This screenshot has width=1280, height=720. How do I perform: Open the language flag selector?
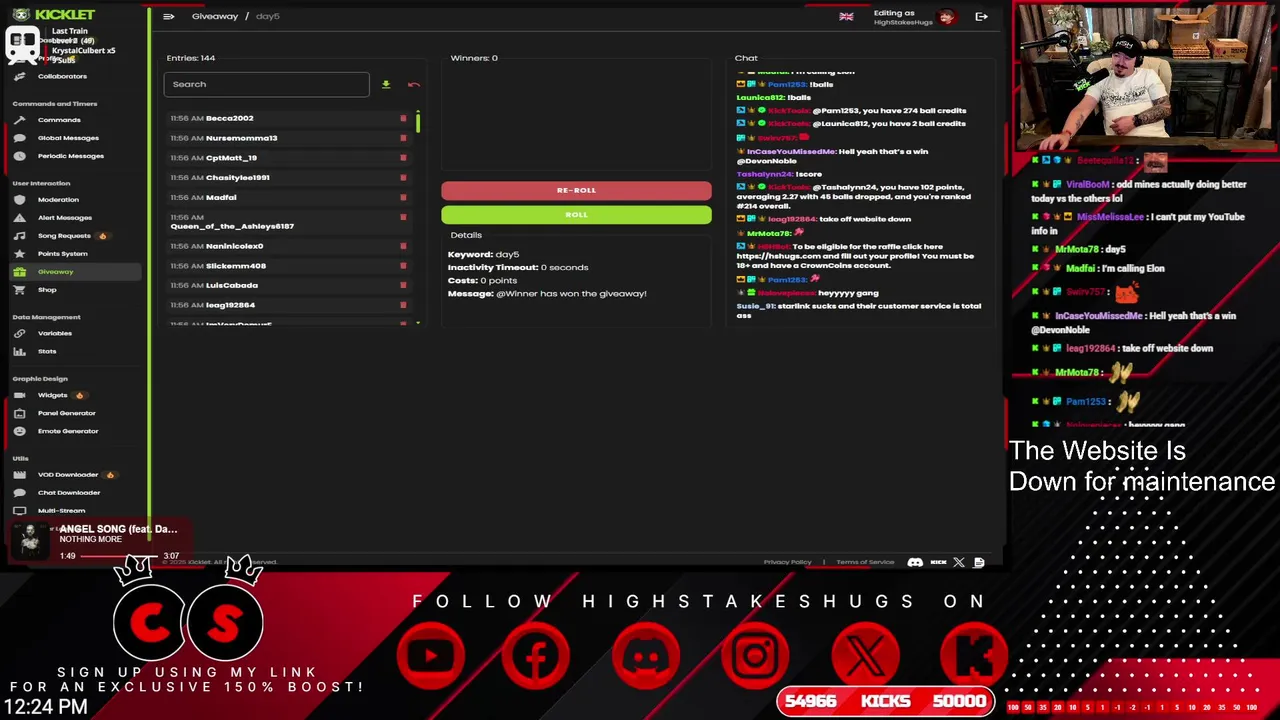tap(846, 16)
